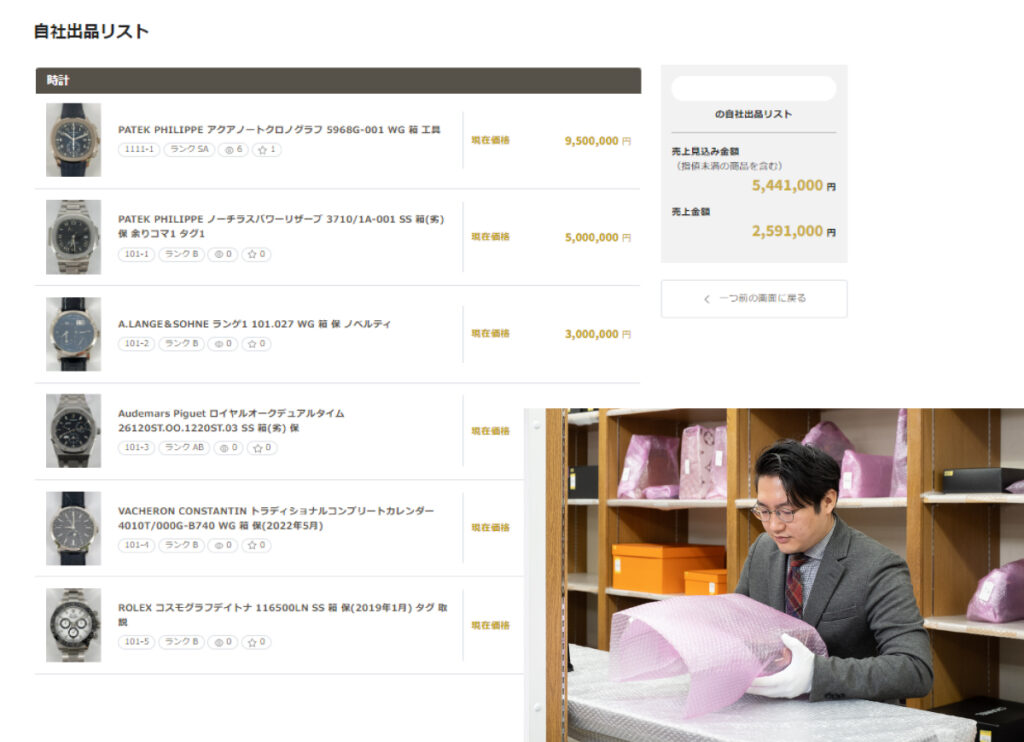Open PATEK PHILIPPE アクアノートクロノグラフ 5968G-001 listing title
Screen dimensions: 1024x742
tap(279, 129)
